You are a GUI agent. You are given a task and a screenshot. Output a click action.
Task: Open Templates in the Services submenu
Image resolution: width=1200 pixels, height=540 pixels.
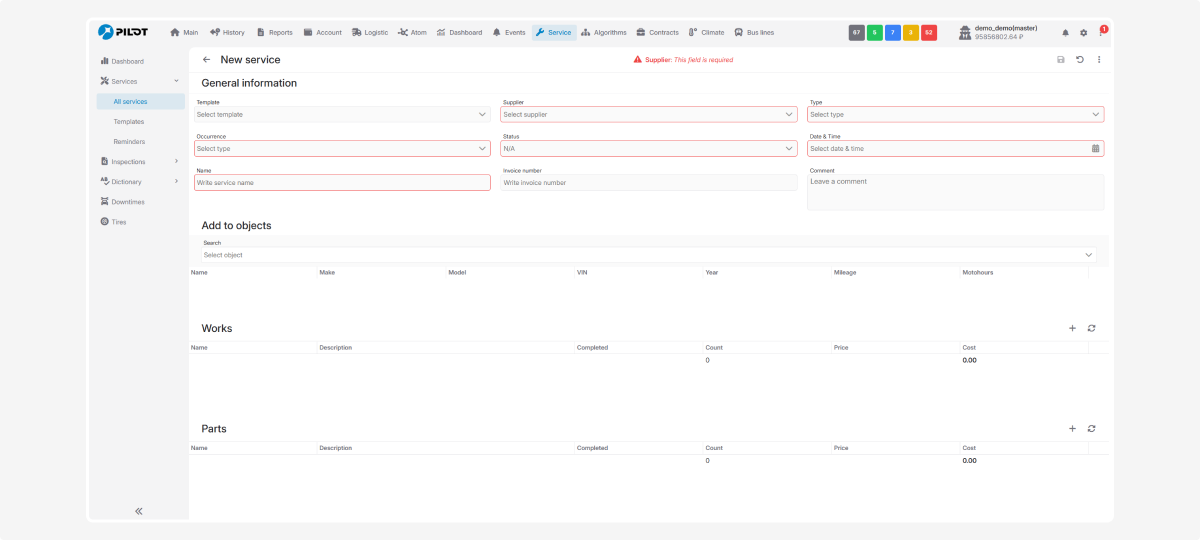(128, 121)
